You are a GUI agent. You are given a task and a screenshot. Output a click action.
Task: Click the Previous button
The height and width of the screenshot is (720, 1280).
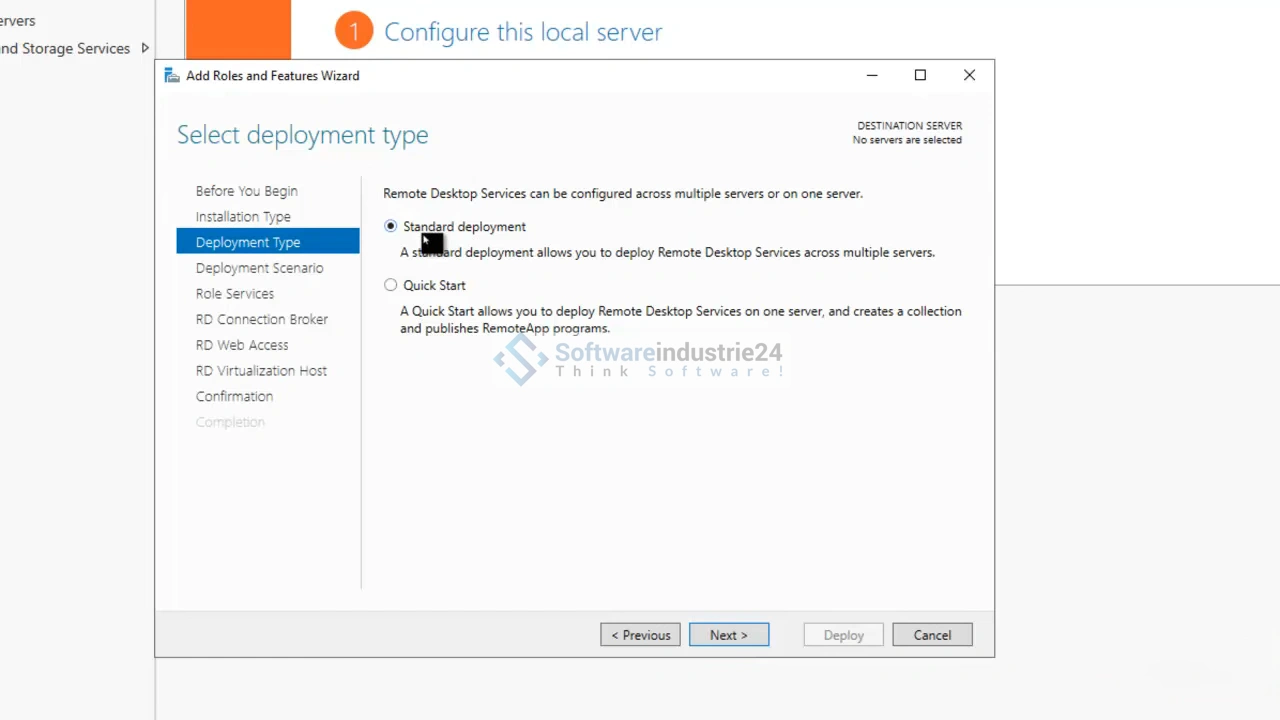pyautogui.click(x=640, y=635)
